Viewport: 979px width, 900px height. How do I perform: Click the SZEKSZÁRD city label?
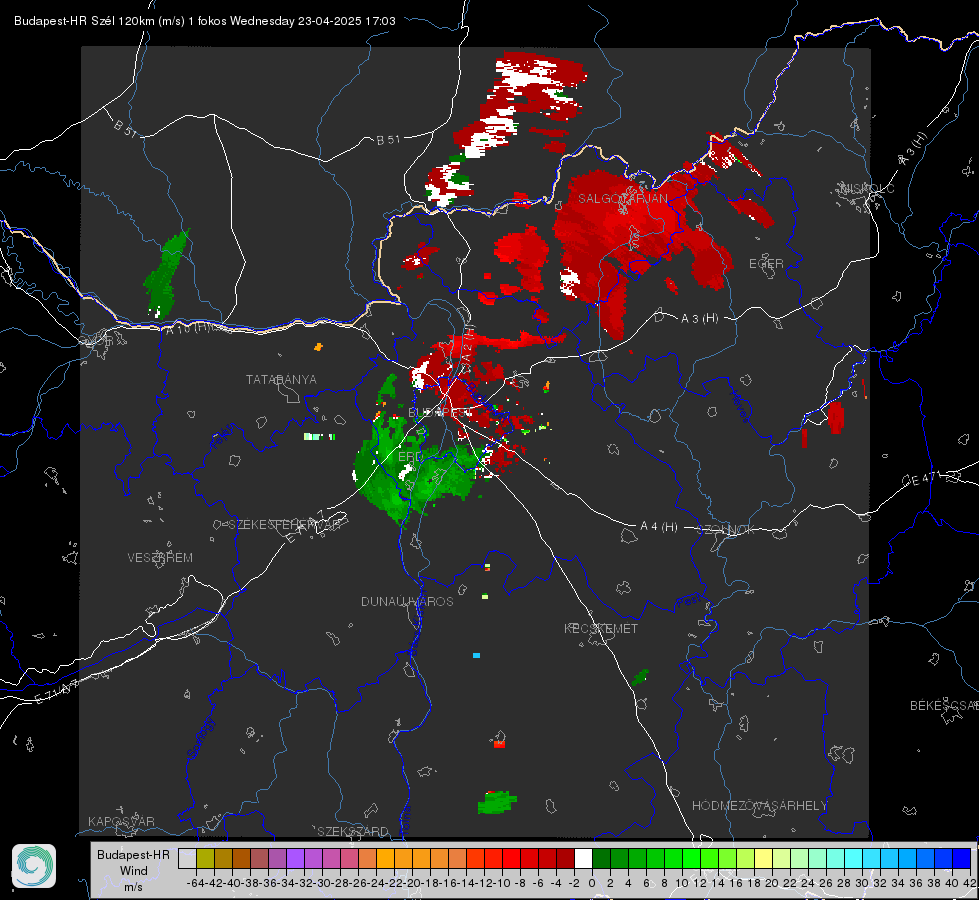tap(353, 831)
